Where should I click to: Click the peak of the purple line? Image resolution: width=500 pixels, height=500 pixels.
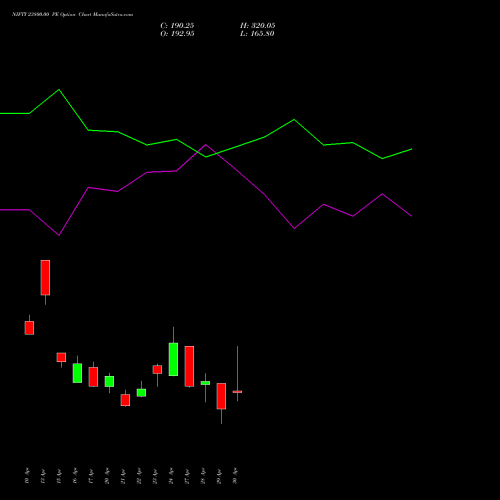(x=205, y=145)
